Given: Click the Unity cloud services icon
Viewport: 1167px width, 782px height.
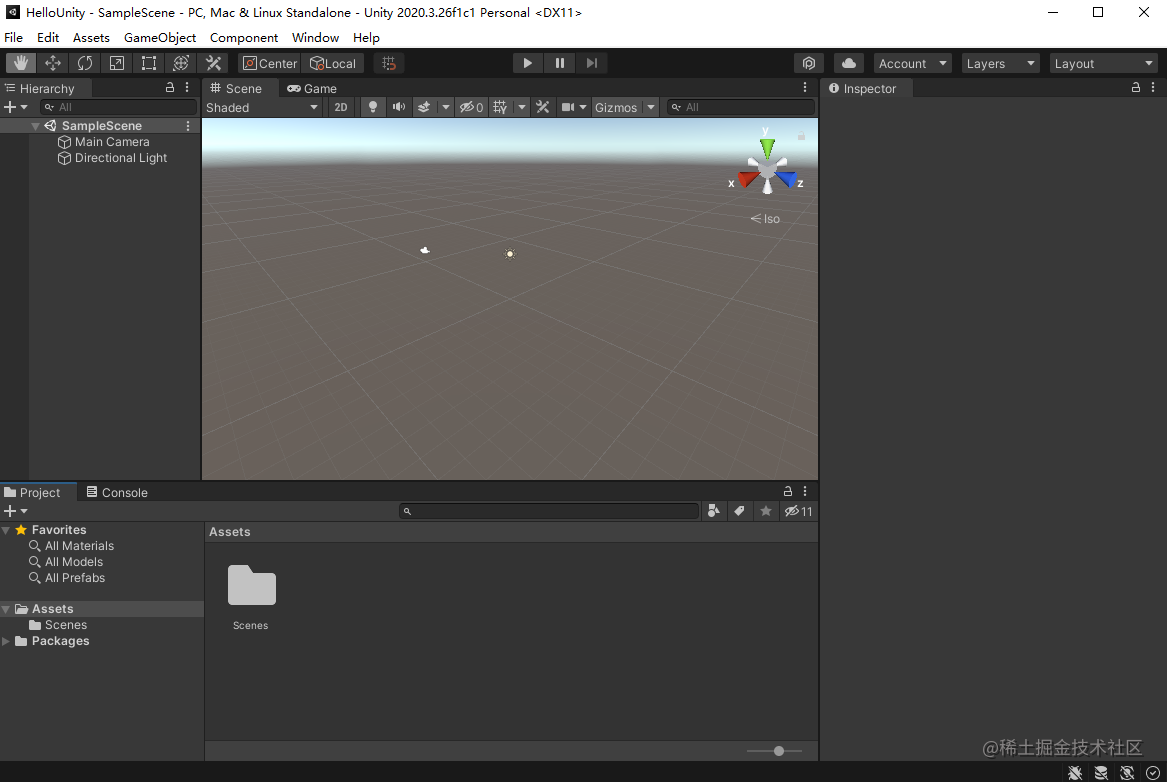Looking at the screenshot, I should tap(849, 62).
